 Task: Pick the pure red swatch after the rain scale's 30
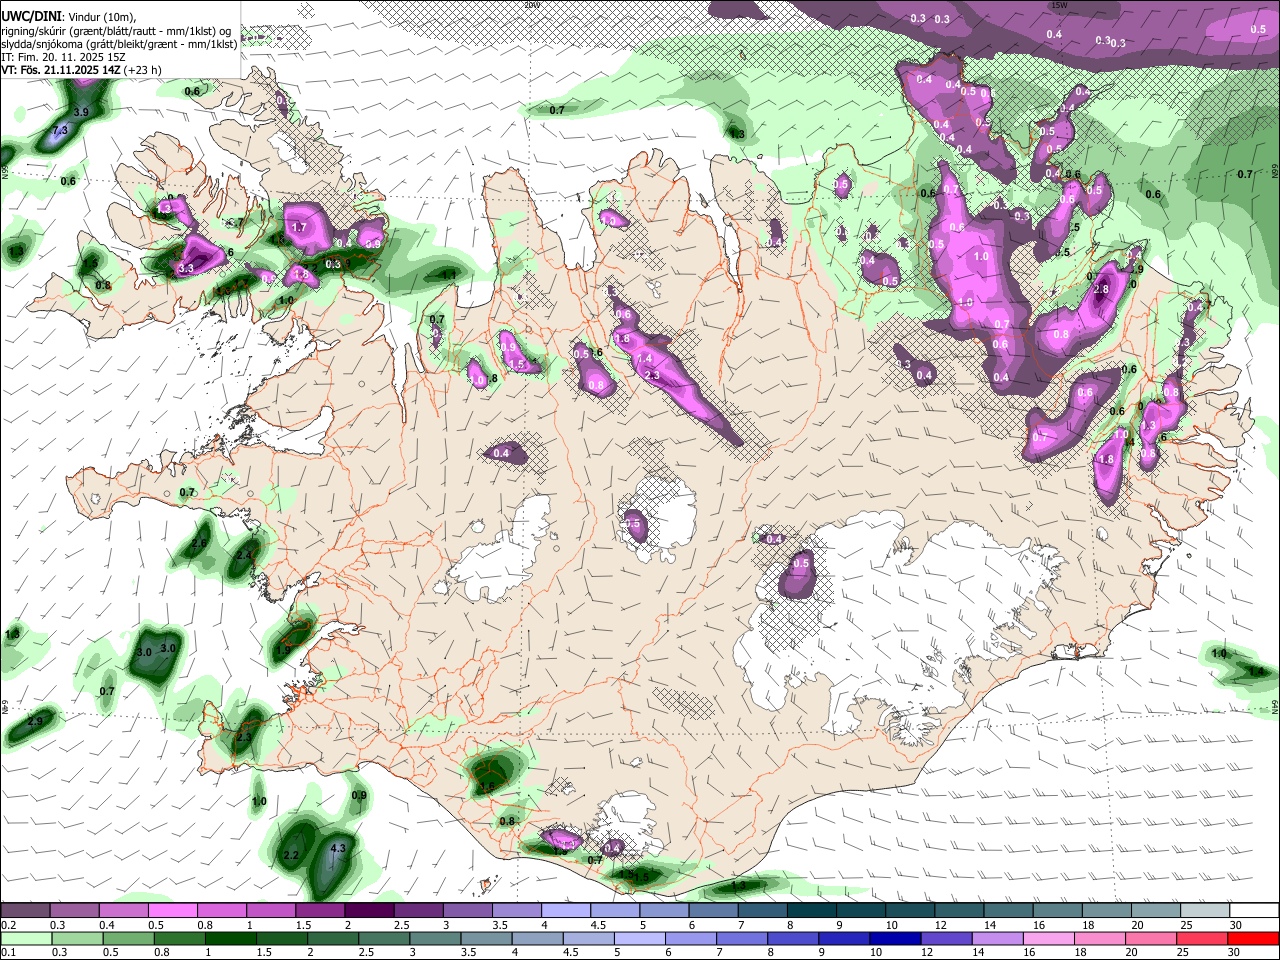tap(1254, 938)
